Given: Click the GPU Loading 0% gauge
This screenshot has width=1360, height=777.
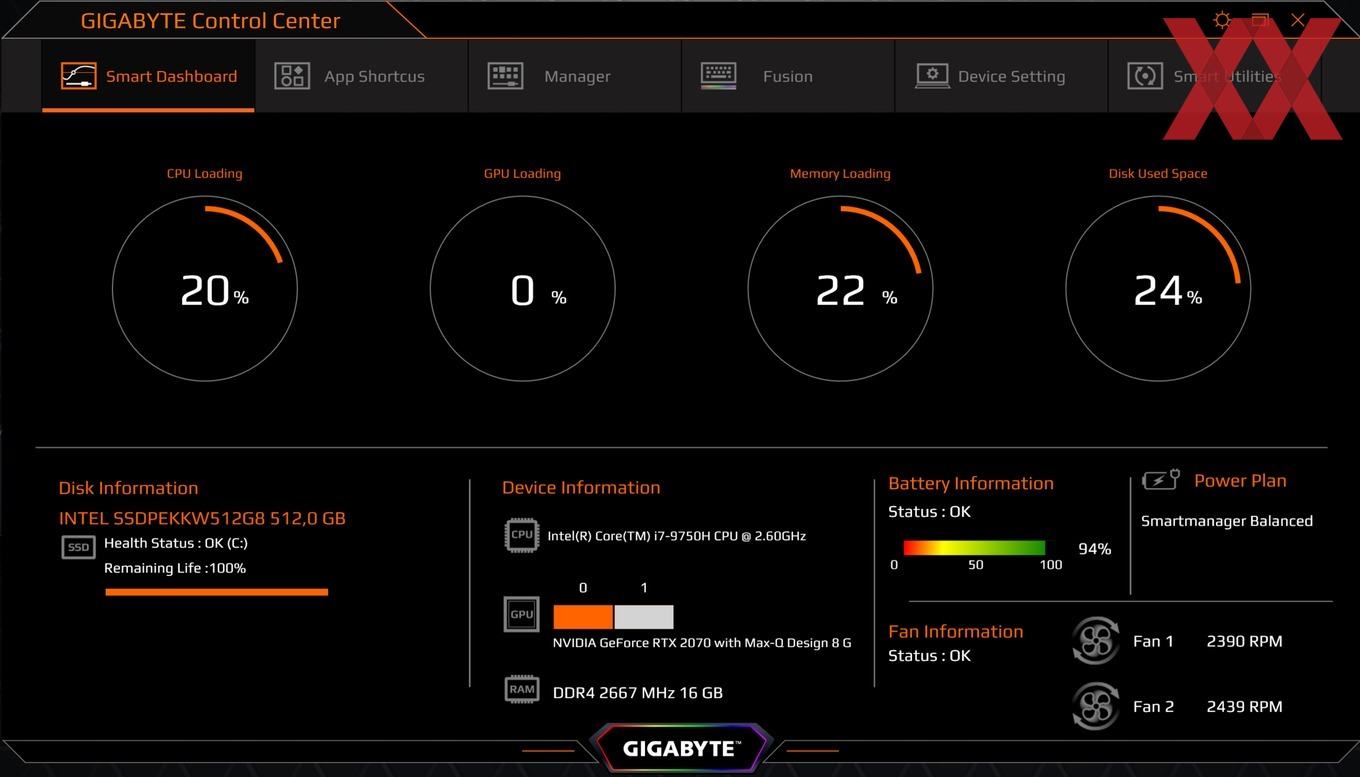Looking at the screenshot, I should tap(523, 289).
